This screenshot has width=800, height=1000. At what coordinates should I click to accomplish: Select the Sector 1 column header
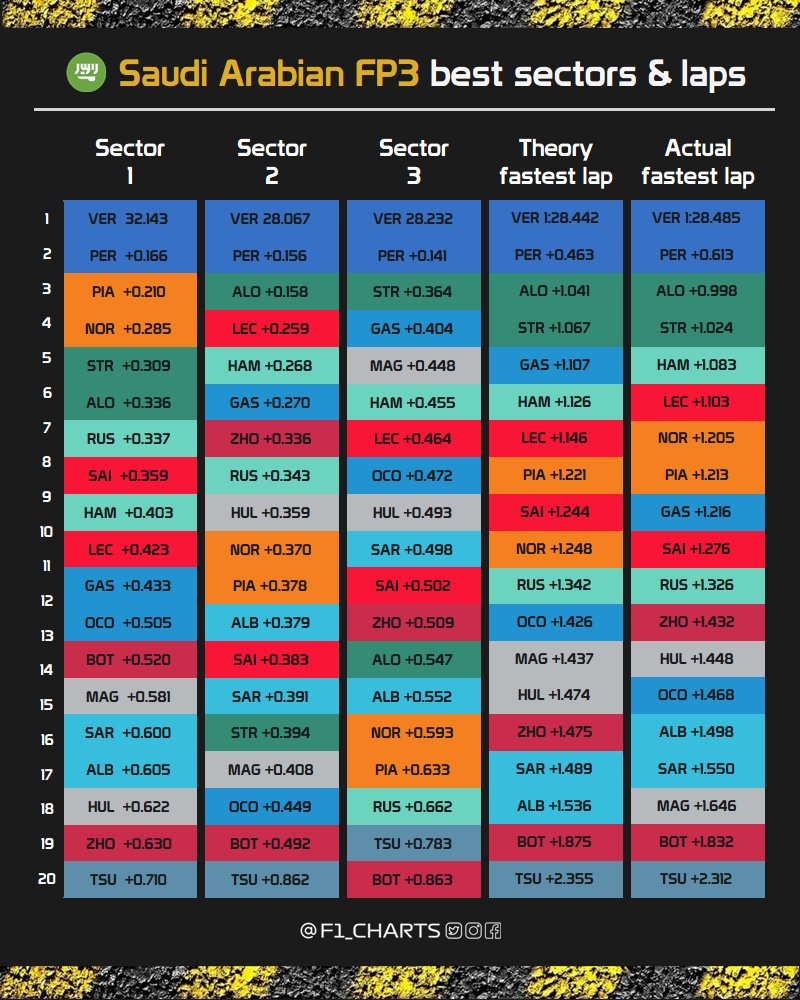(129, 162)
